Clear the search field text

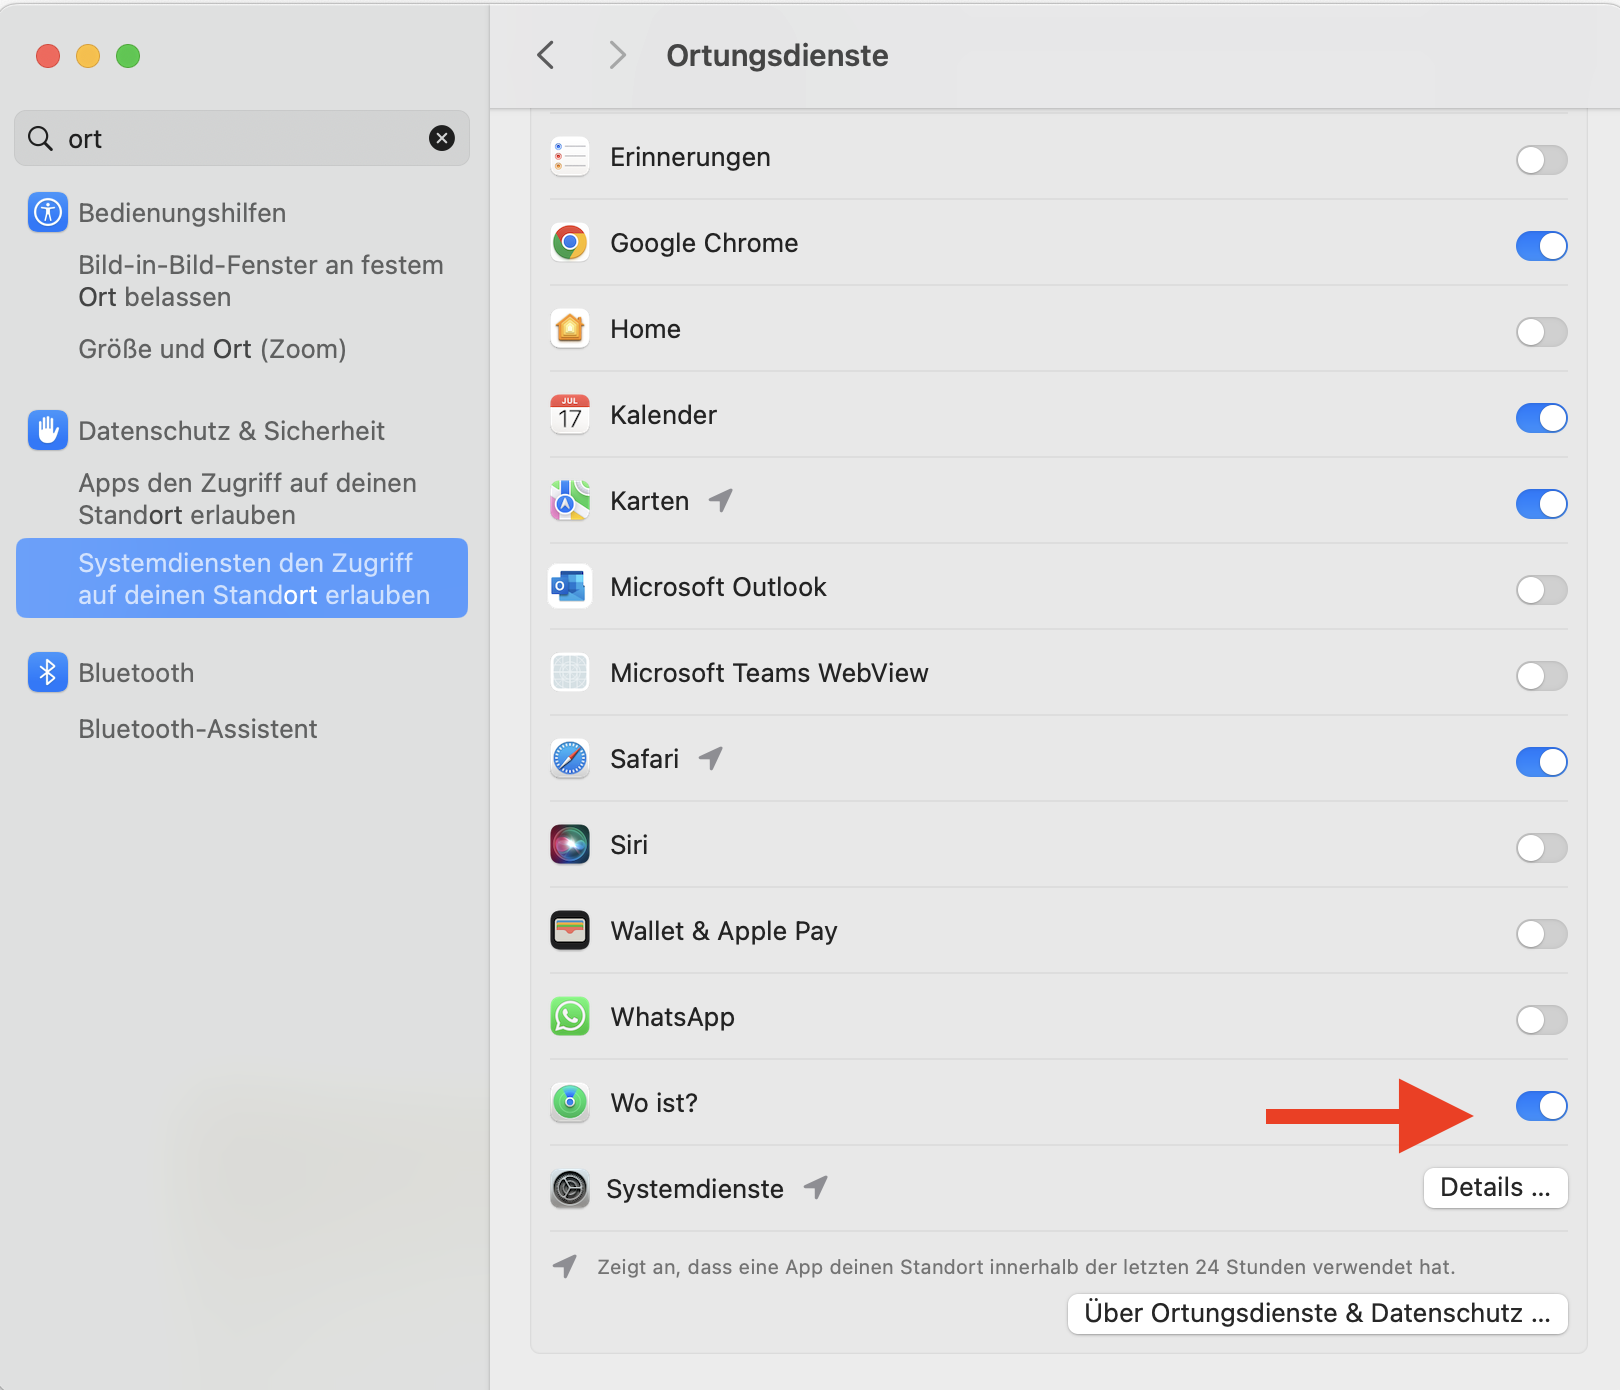[441, 138]
